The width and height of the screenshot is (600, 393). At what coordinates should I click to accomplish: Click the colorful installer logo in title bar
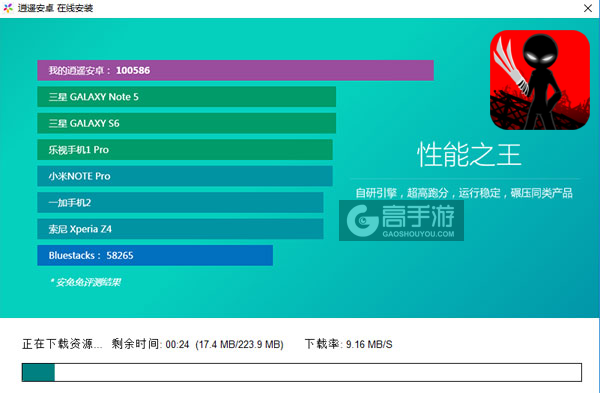pyautogui.click(x=8, y=8)
